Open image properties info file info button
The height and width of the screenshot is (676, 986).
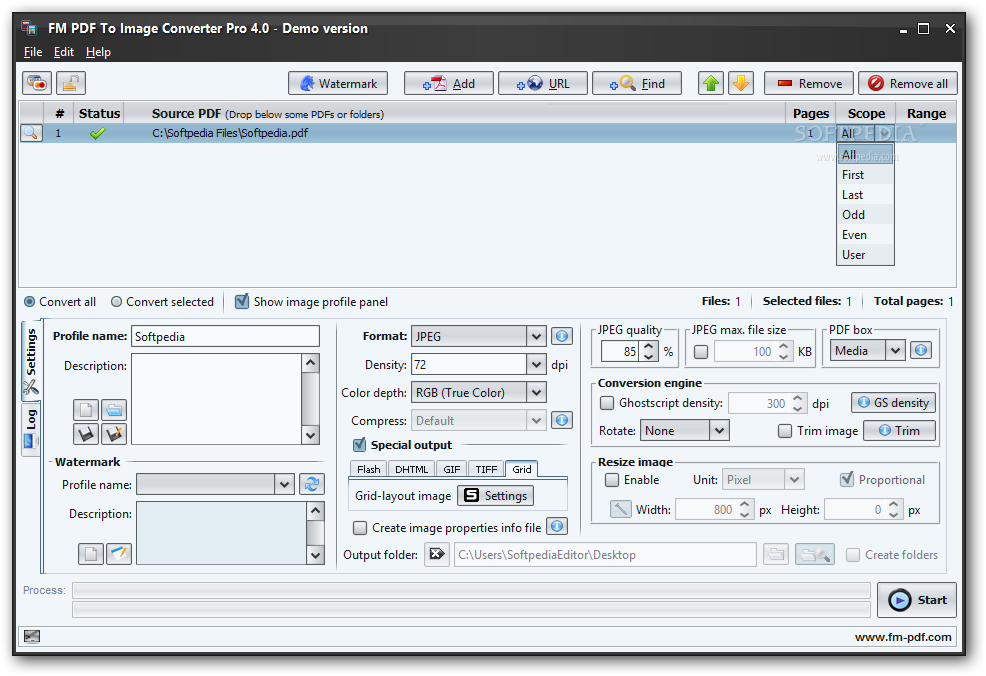click(x=557, y=526)
